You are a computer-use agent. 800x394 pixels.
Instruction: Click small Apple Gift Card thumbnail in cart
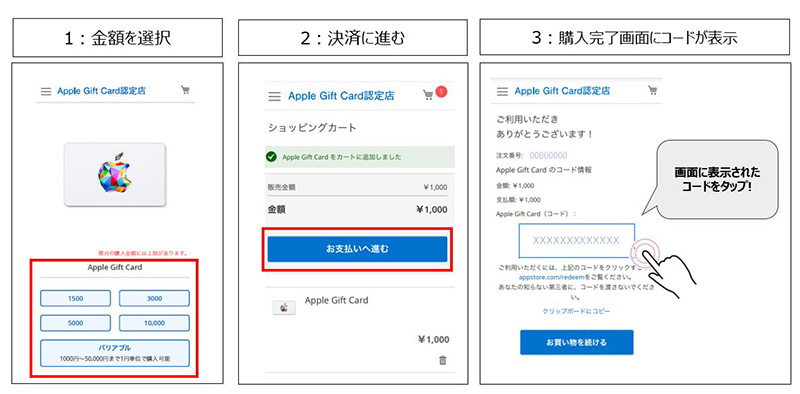coord(284,308)
